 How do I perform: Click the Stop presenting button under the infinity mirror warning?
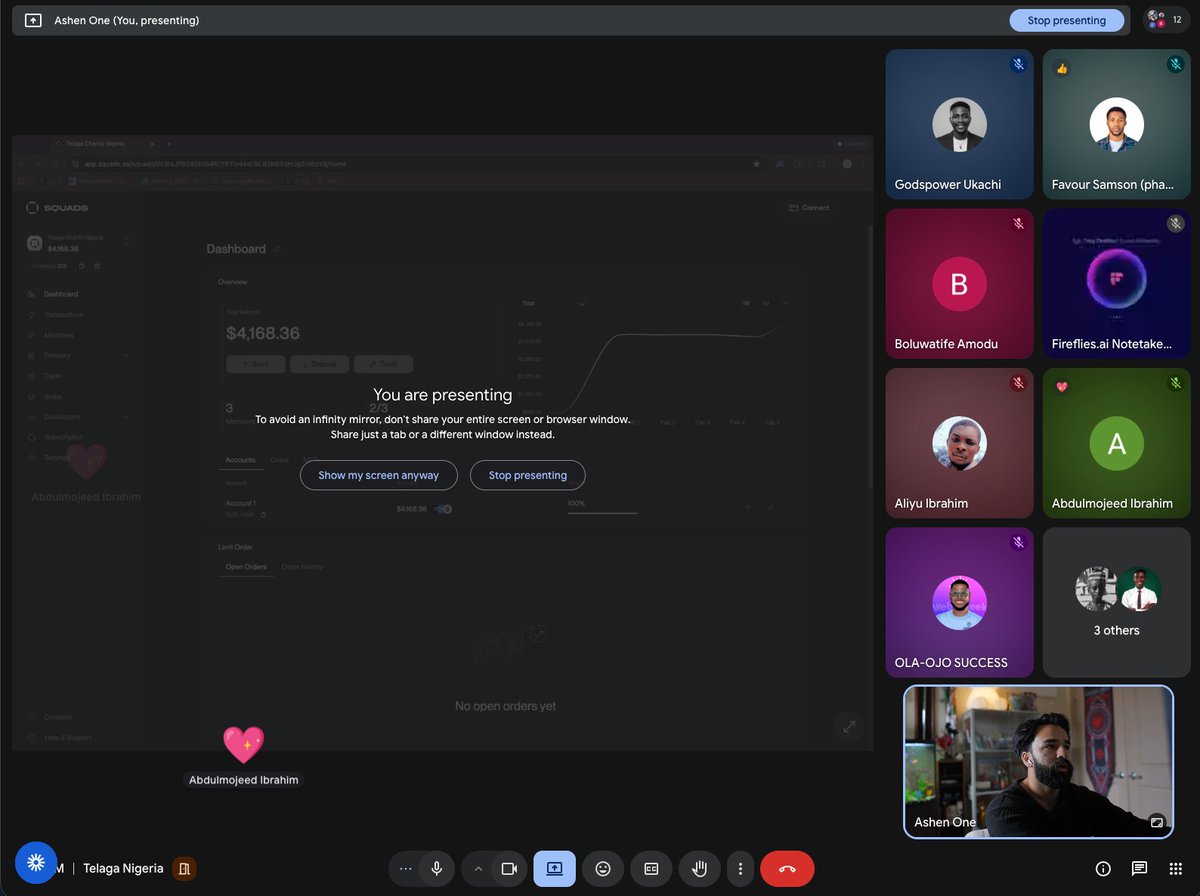click(527, 475)
